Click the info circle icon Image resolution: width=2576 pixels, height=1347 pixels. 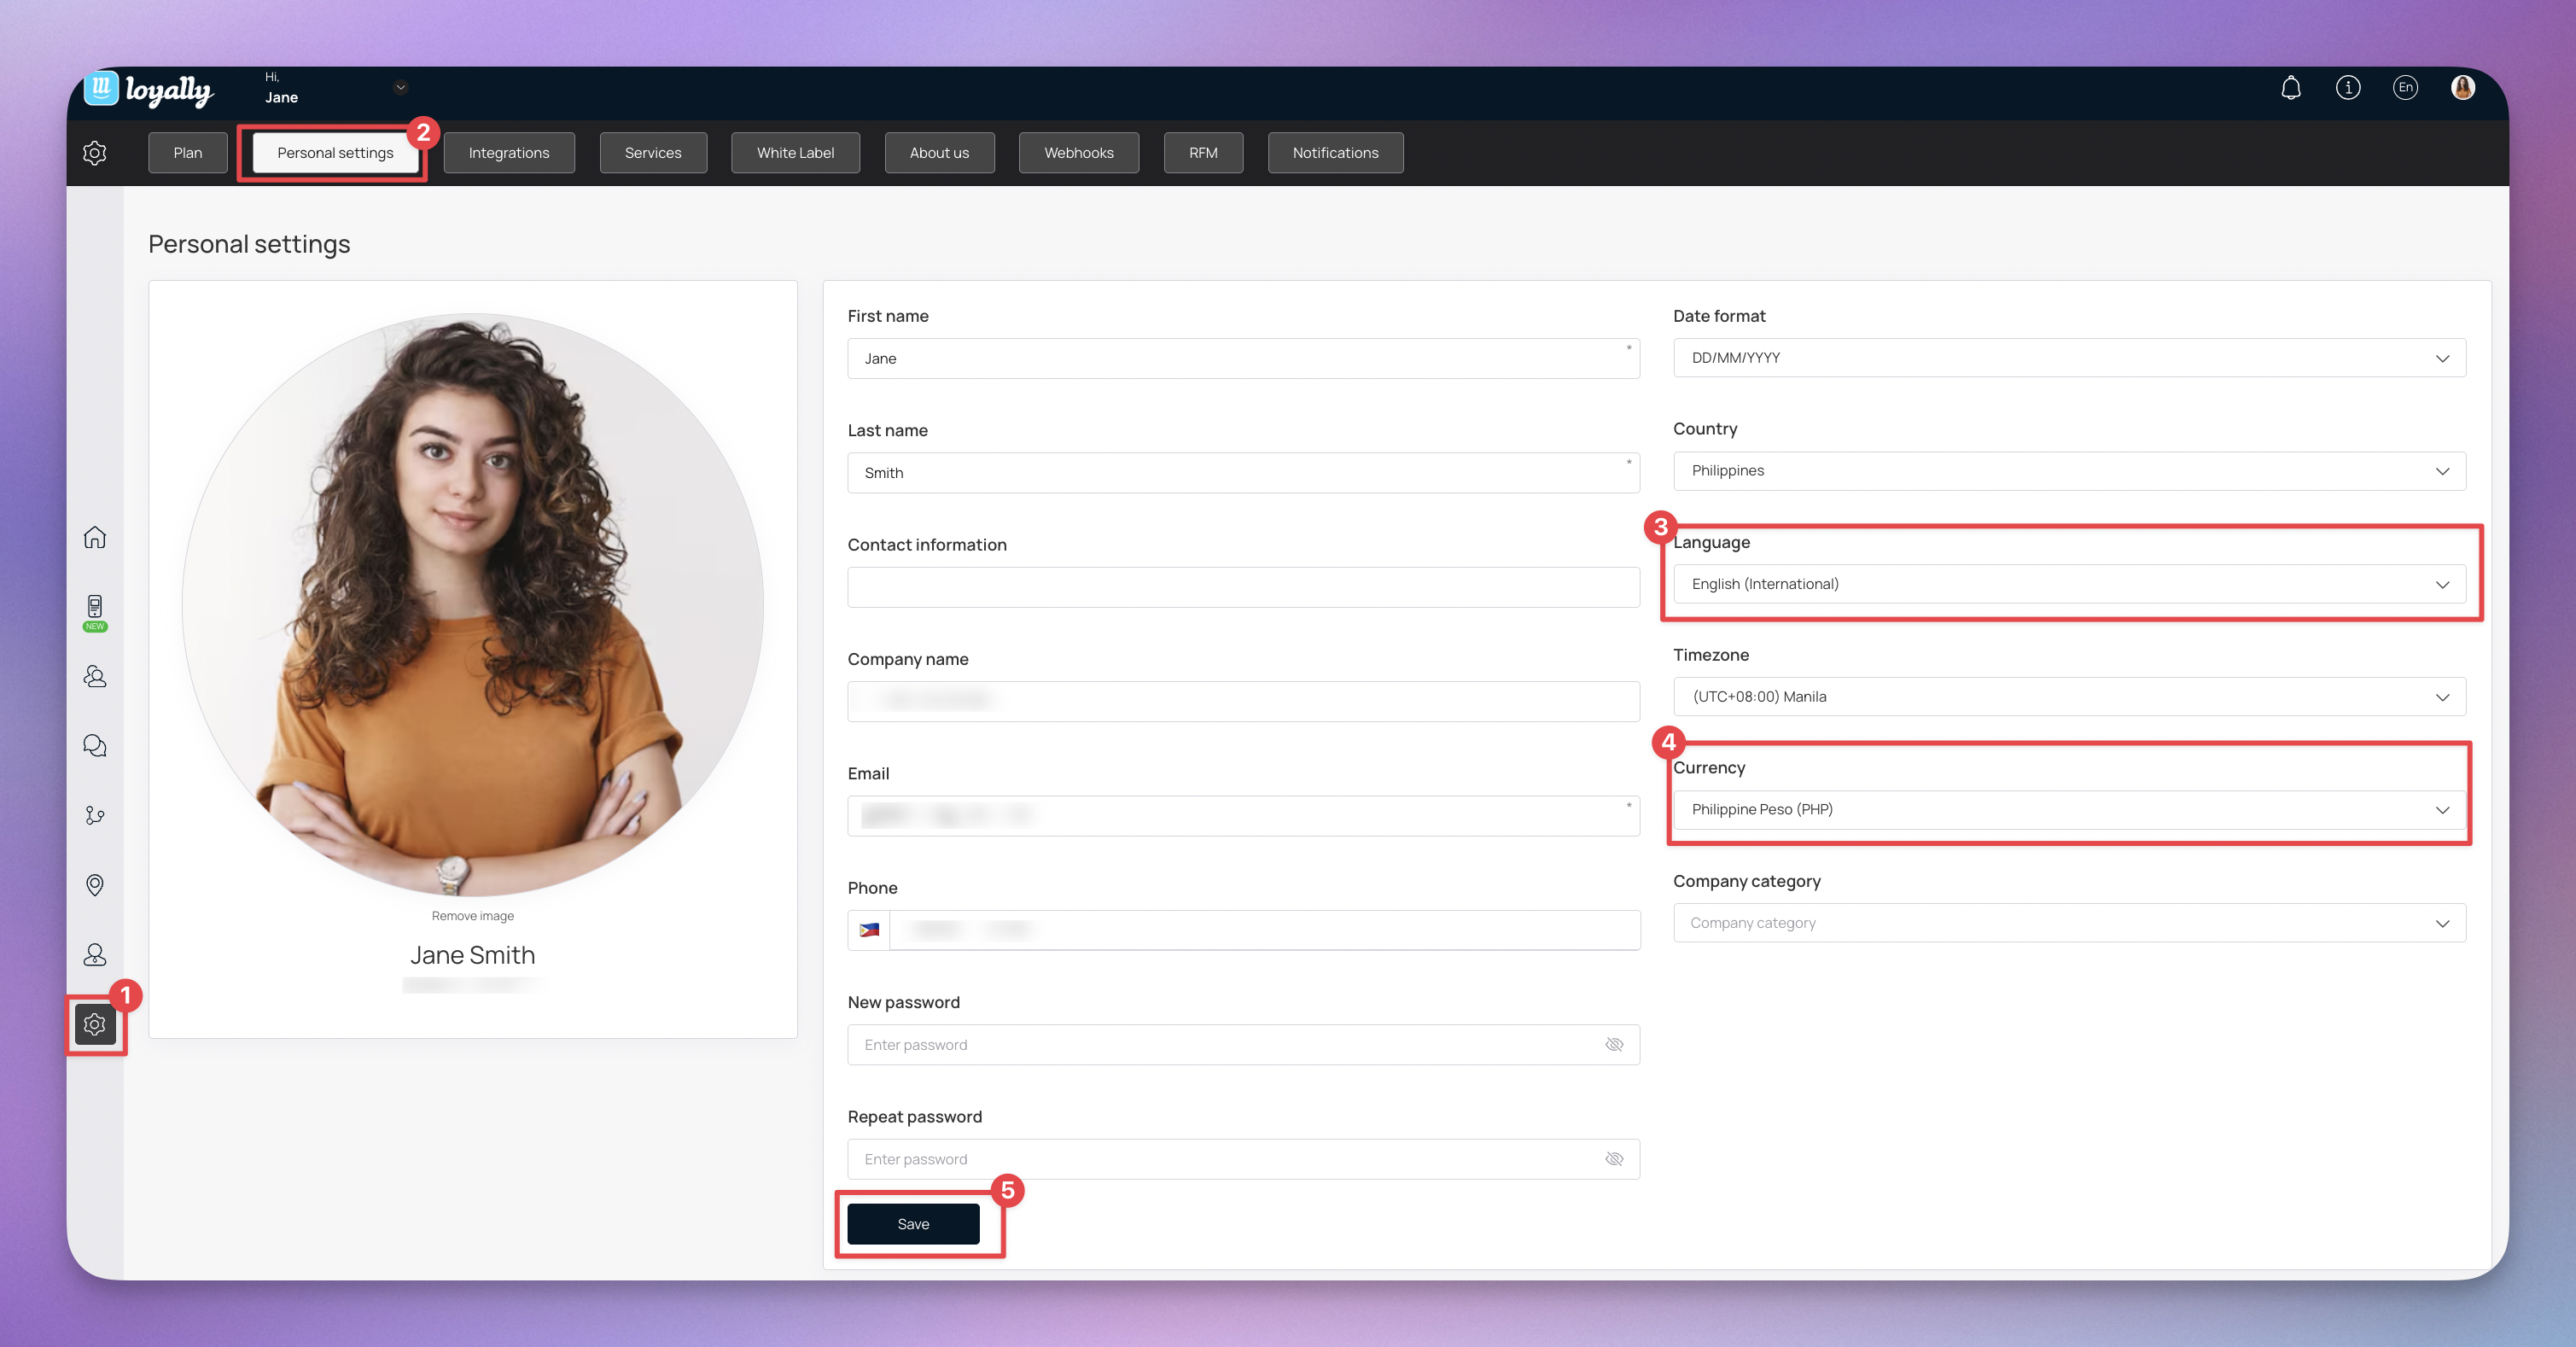click(x=2347, y=88)
